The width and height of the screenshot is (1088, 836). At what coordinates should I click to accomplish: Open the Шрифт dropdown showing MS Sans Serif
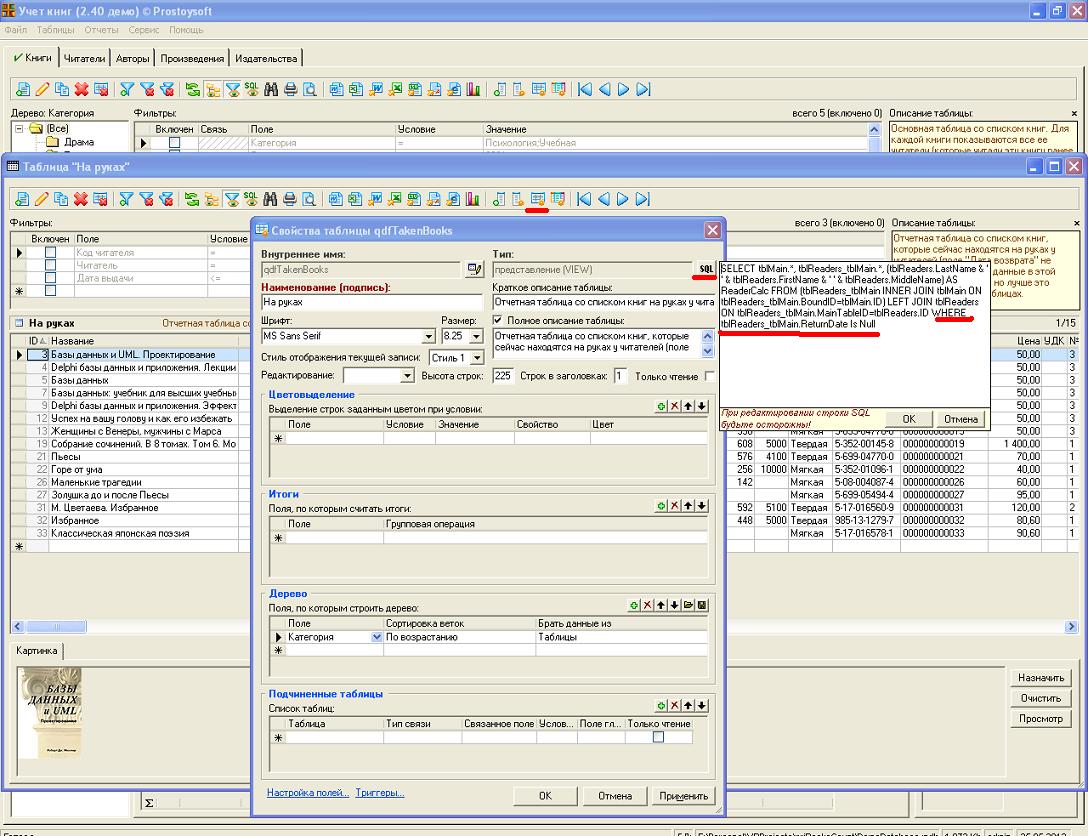click(429, 336)
